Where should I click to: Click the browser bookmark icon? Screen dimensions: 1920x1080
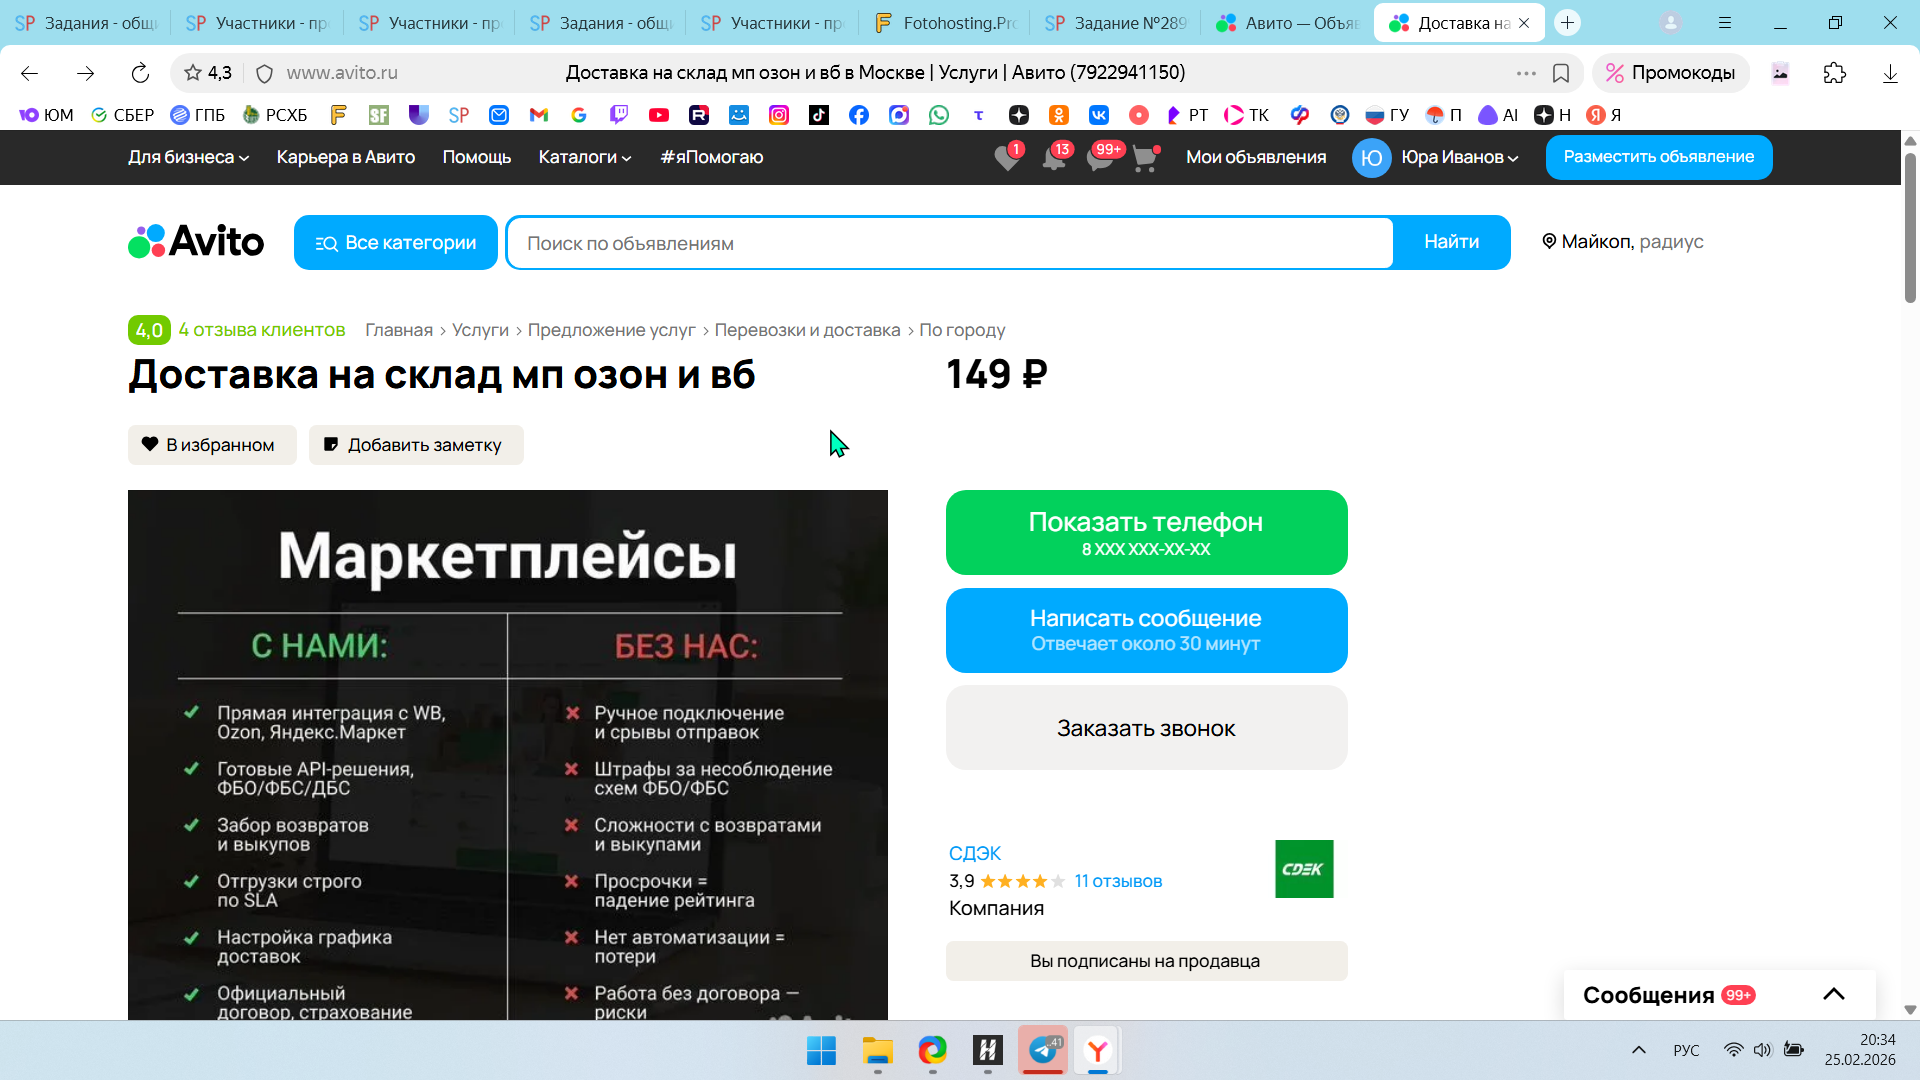pos(1561,73)
